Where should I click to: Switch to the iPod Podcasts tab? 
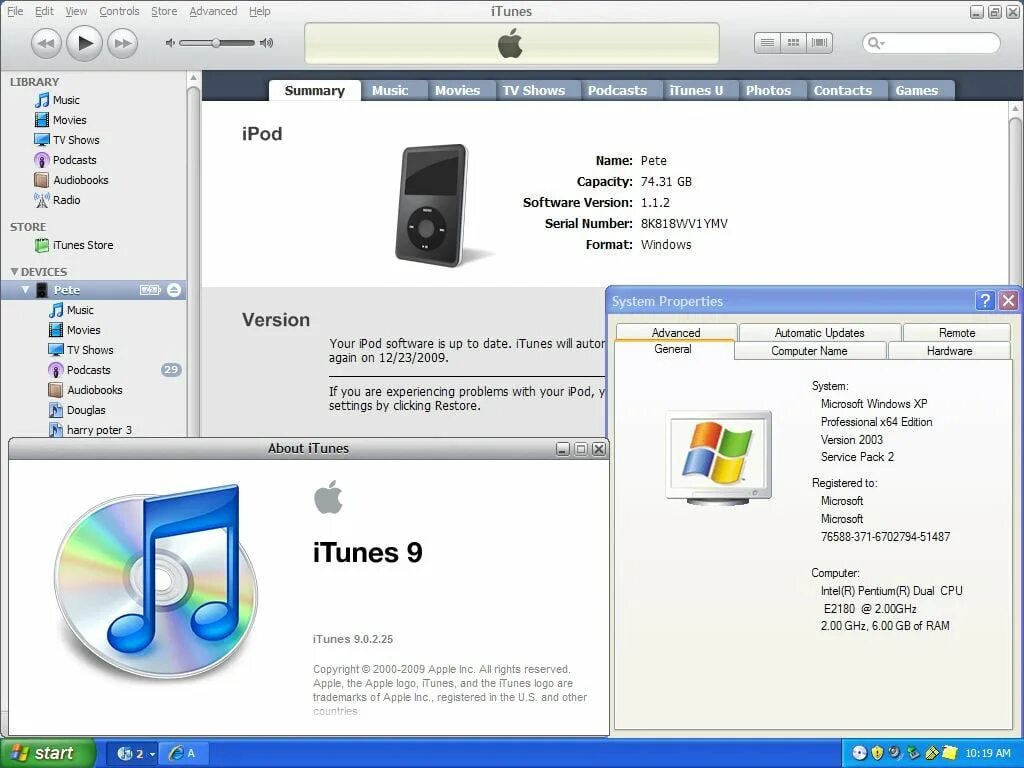[x=617, y=91]
